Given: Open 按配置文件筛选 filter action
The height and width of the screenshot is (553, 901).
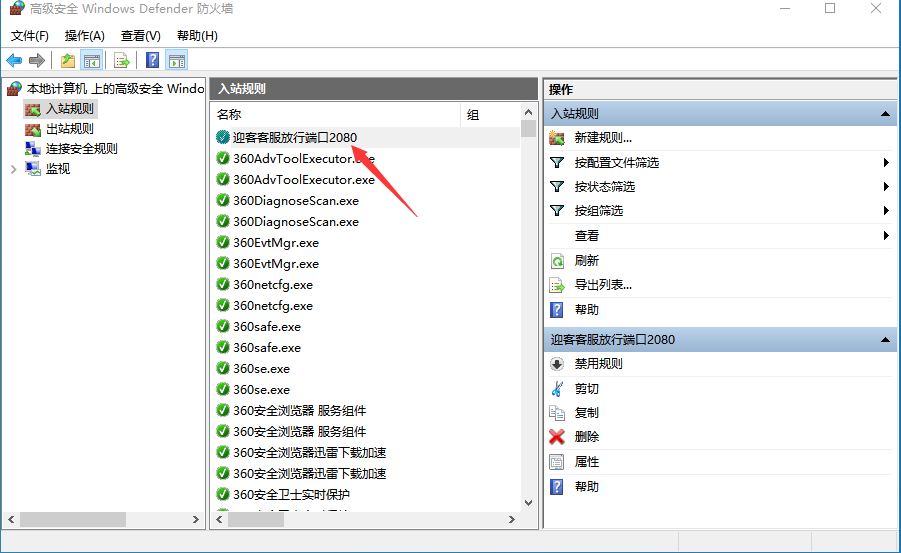Looking at the screenshot, I should (617, 163).
